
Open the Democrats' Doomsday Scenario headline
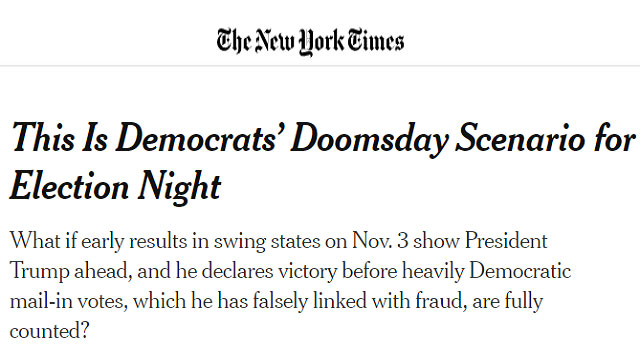pyautogui.click(x=322, y=161)
